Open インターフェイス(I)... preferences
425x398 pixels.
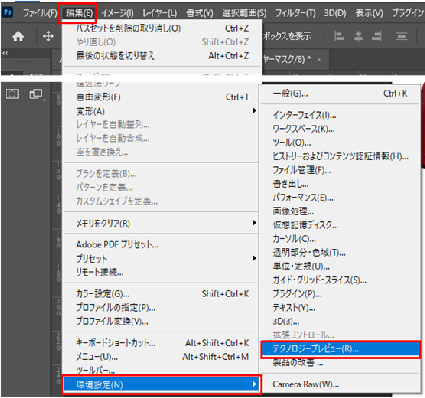[x=340, y=115]
